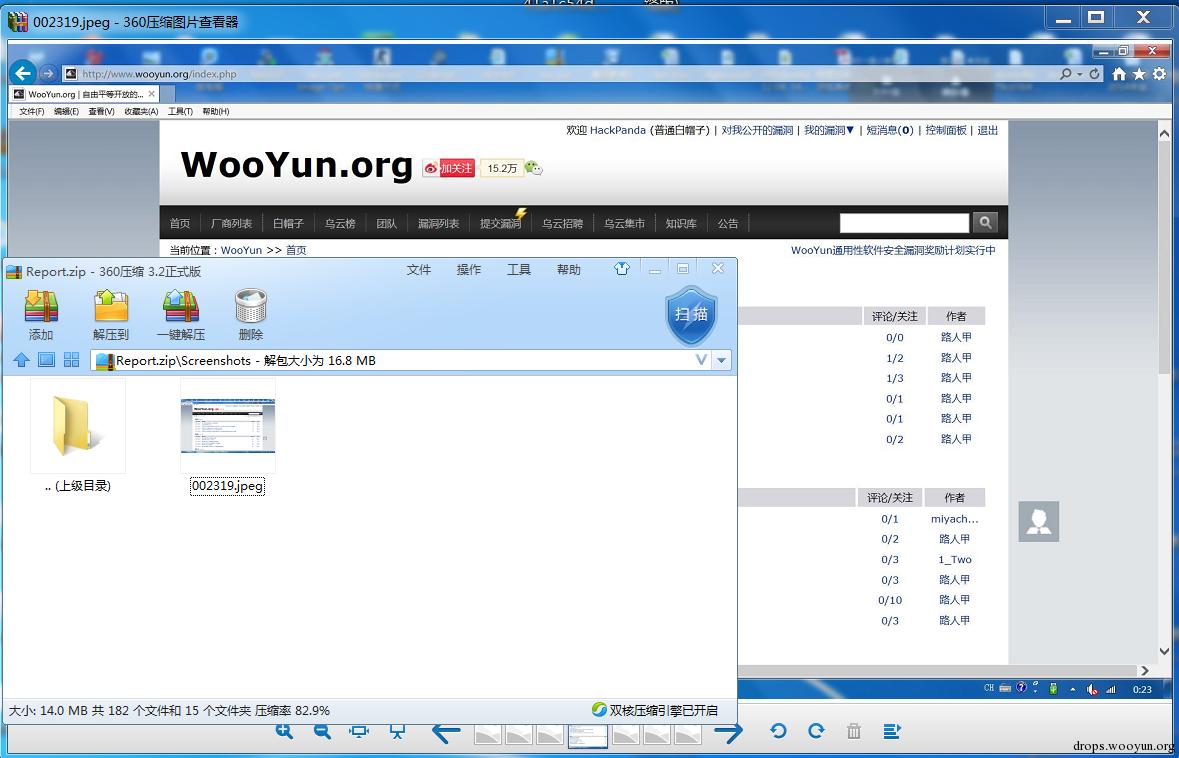
Task: Click the browser address bar URL
Action: click(x=159, y=74)
